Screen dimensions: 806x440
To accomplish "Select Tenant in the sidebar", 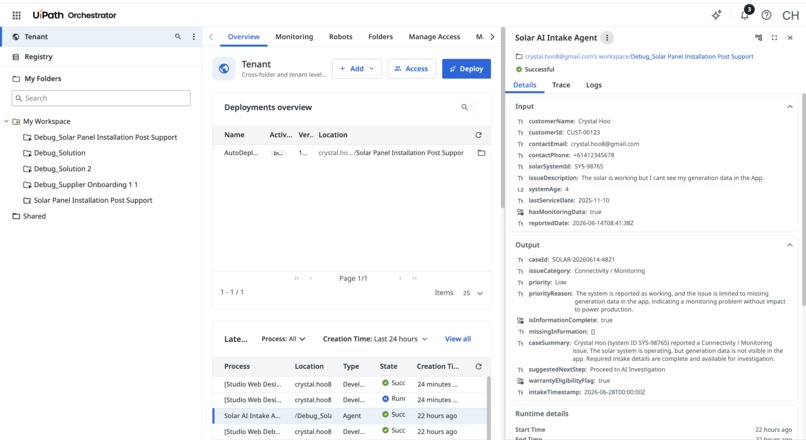I will [101, 36].
